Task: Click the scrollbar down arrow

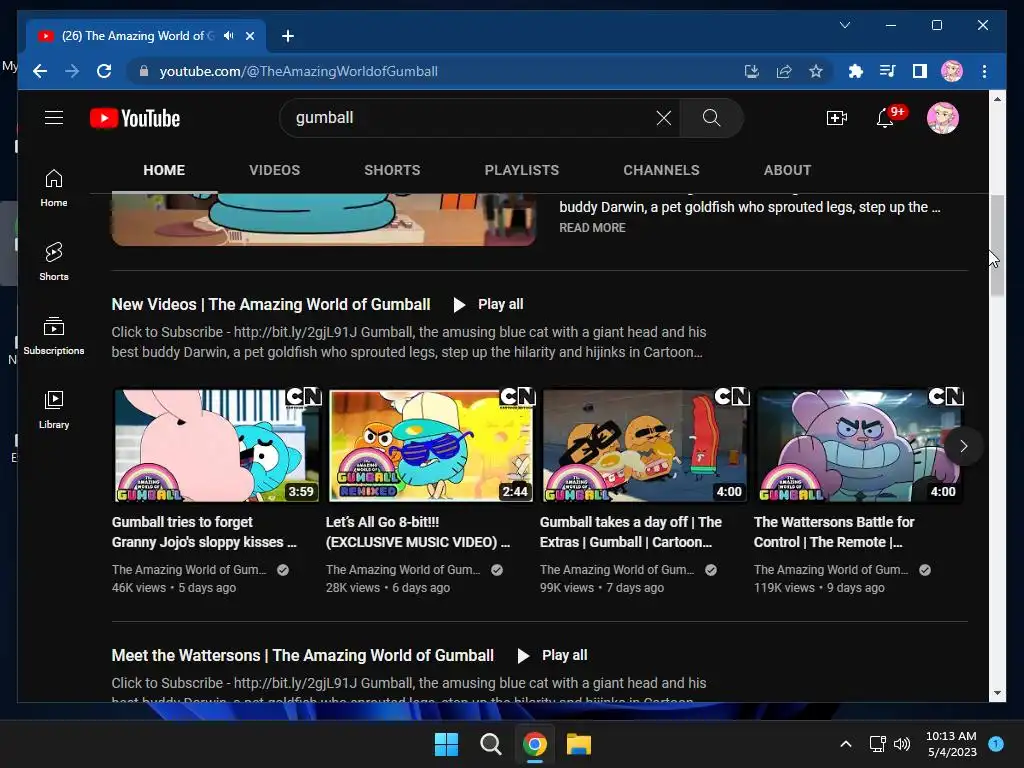Action: pyautogui.click(x=997, y=693)
